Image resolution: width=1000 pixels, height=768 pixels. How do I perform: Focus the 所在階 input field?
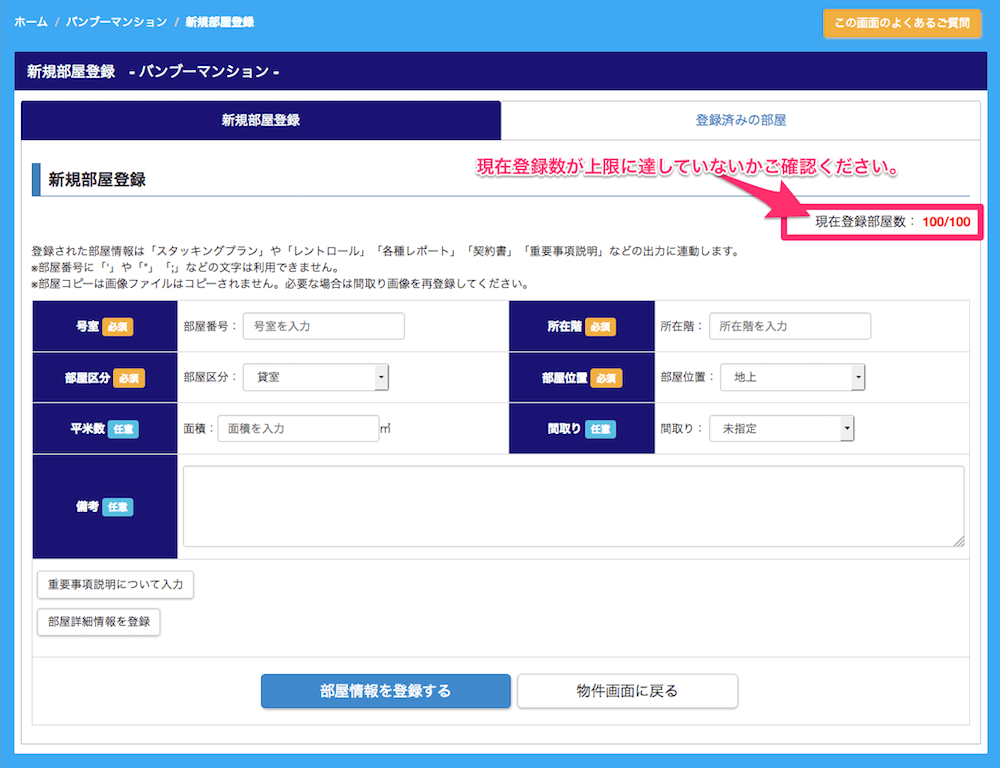[790, 326]
